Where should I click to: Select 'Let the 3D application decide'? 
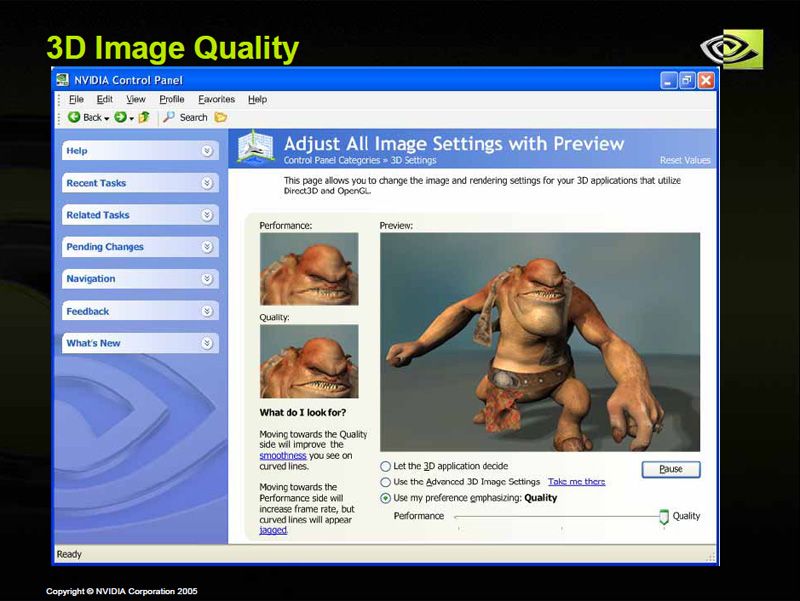coord(386,466)
